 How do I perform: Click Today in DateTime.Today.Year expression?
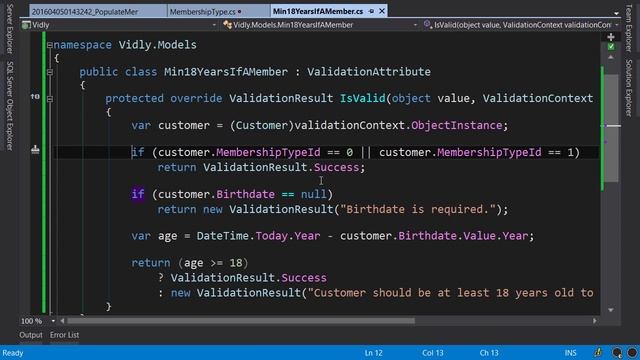click(271, 236)
